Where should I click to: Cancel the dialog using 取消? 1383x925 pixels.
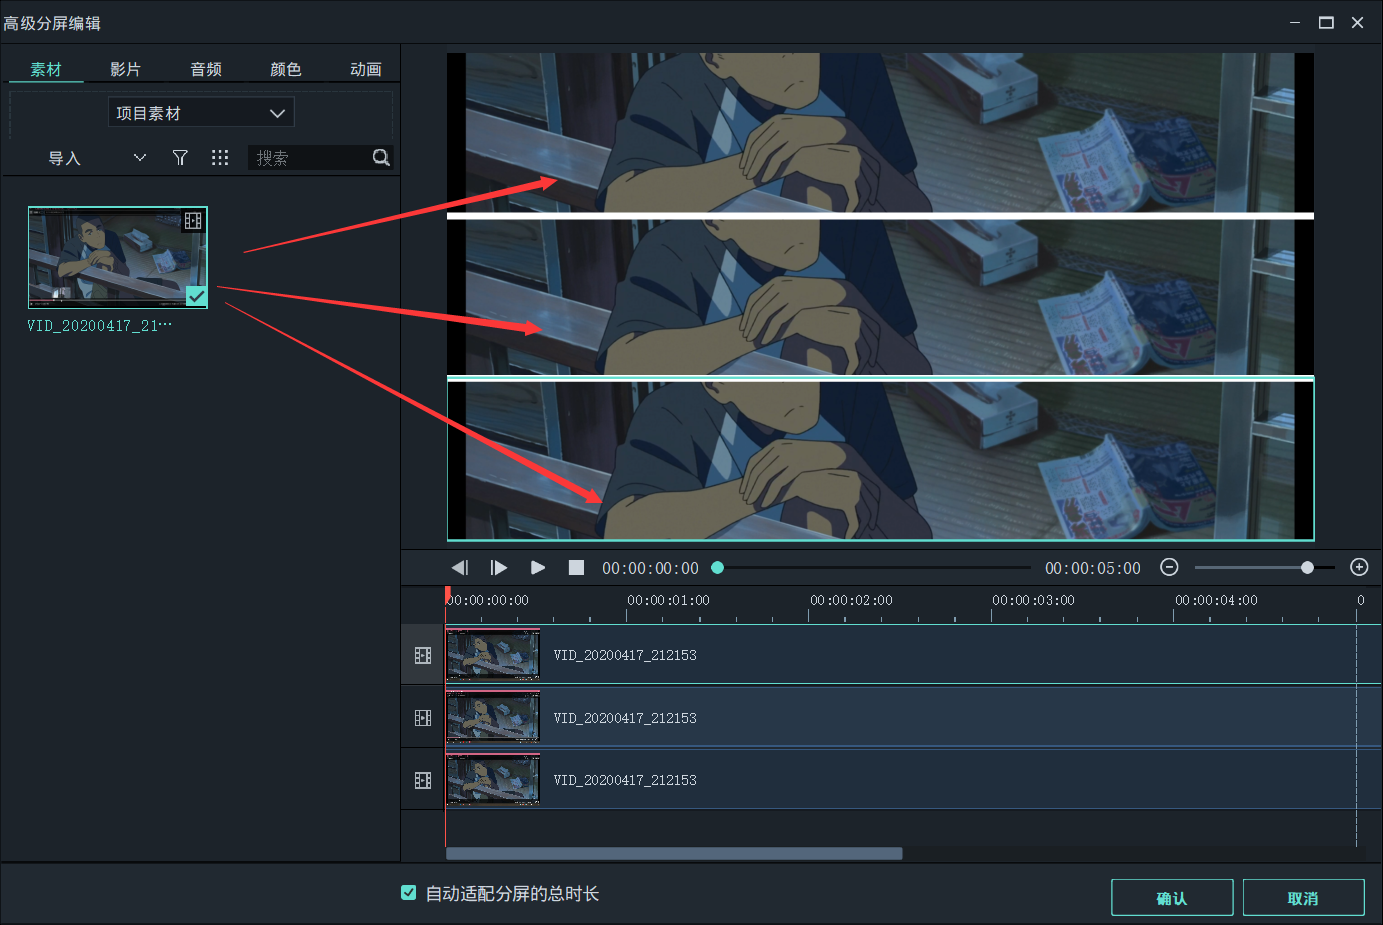[x=1304, y=897]
